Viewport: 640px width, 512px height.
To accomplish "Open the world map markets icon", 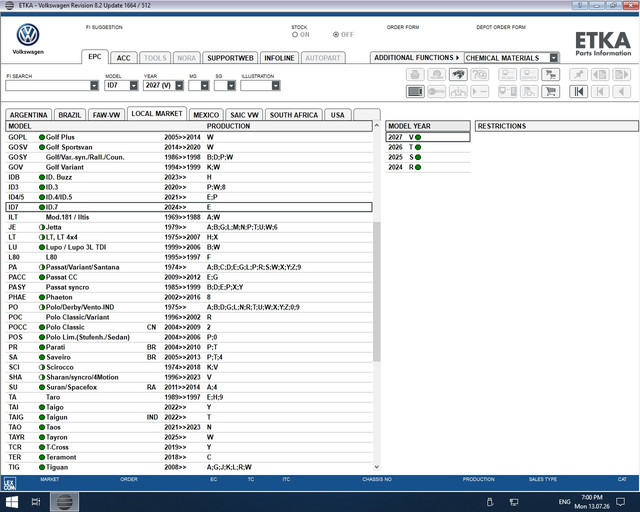I will (458, 74).
